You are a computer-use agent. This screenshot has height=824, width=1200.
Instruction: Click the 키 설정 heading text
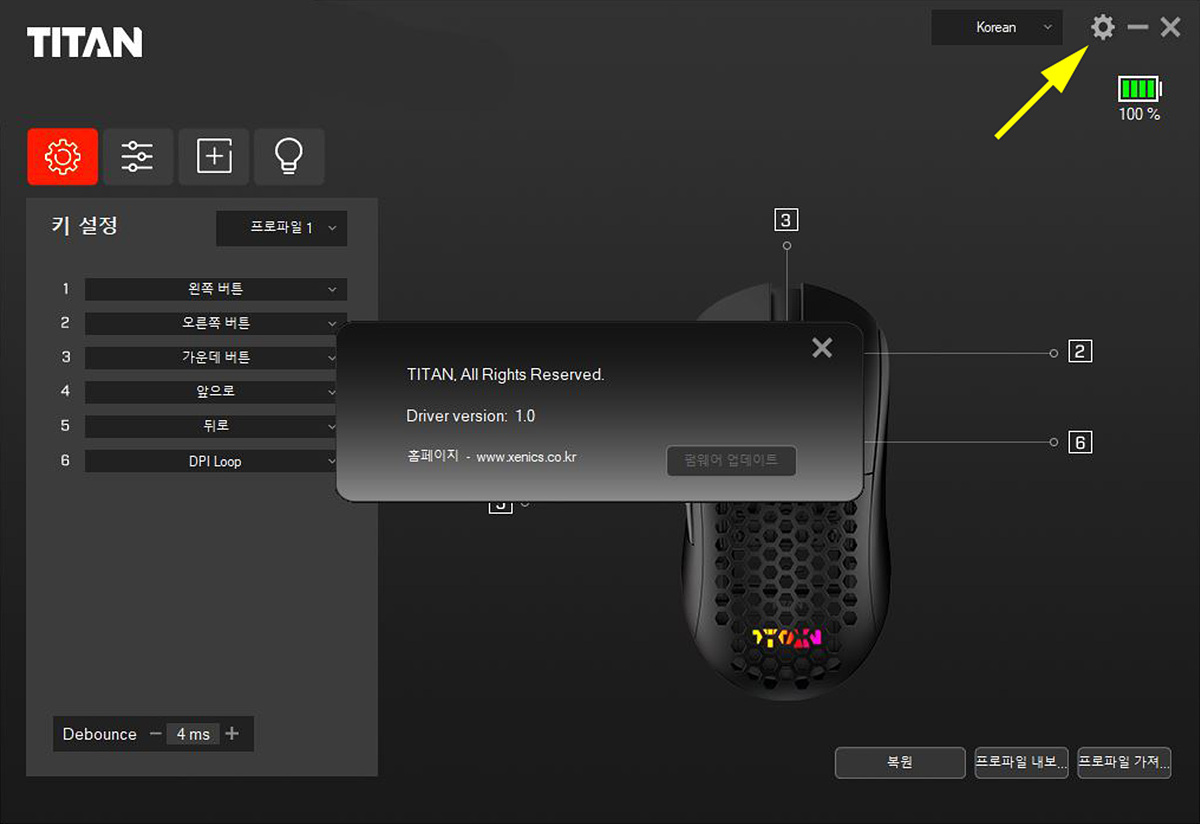pos(85,225)
